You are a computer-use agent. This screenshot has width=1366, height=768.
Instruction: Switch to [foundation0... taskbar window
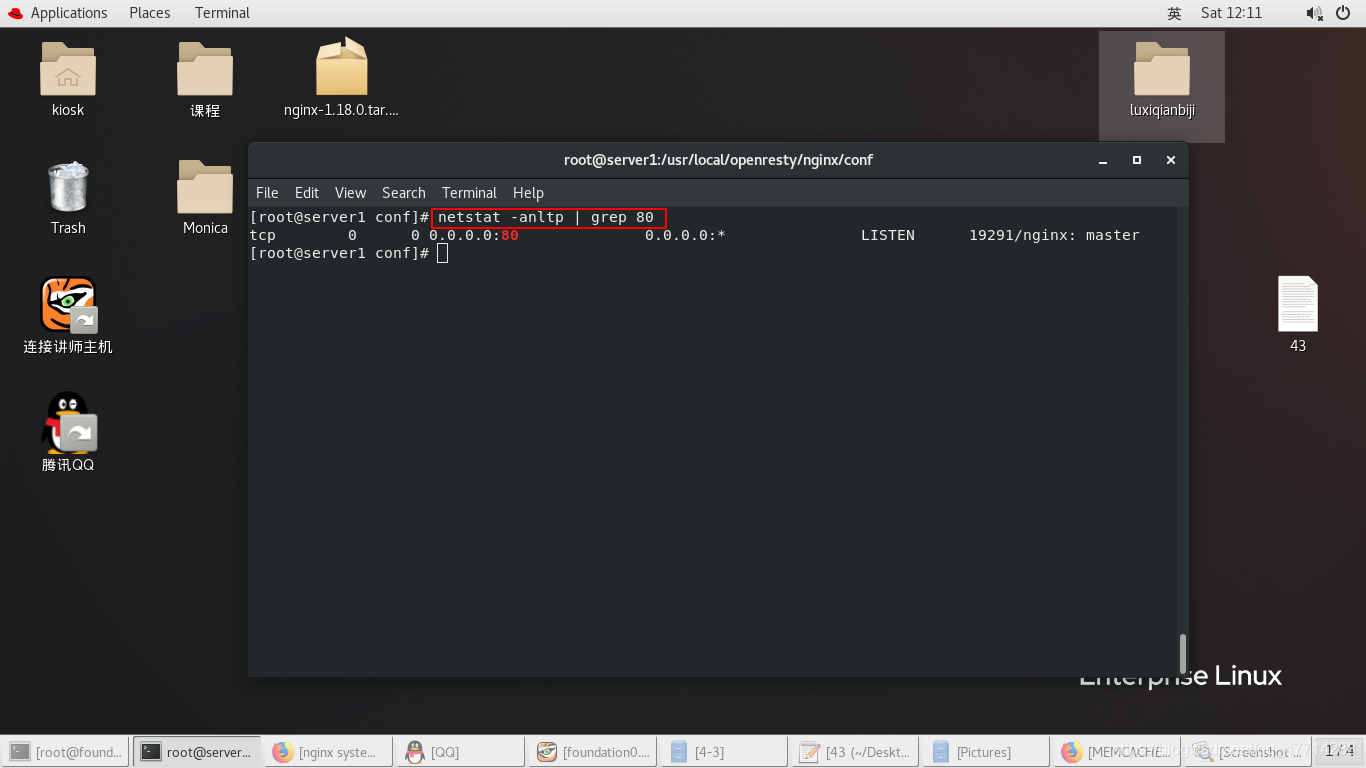[591, 752]
